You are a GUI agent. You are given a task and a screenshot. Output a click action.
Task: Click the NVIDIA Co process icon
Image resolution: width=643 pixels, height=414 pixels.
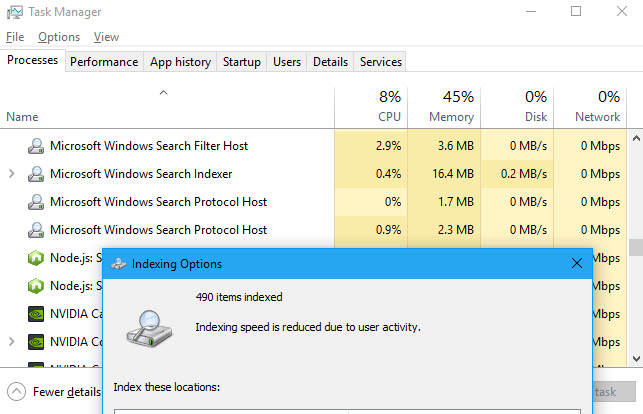tap(36, 342)
